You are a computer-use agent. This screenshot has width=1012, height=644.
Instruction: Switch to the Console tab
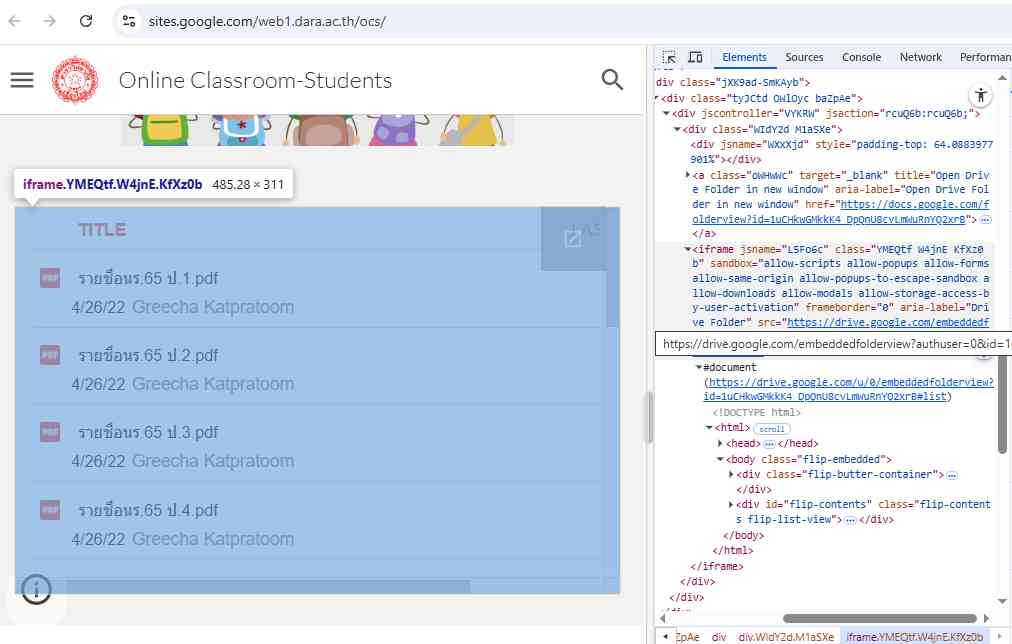click(x=861, y=58)
